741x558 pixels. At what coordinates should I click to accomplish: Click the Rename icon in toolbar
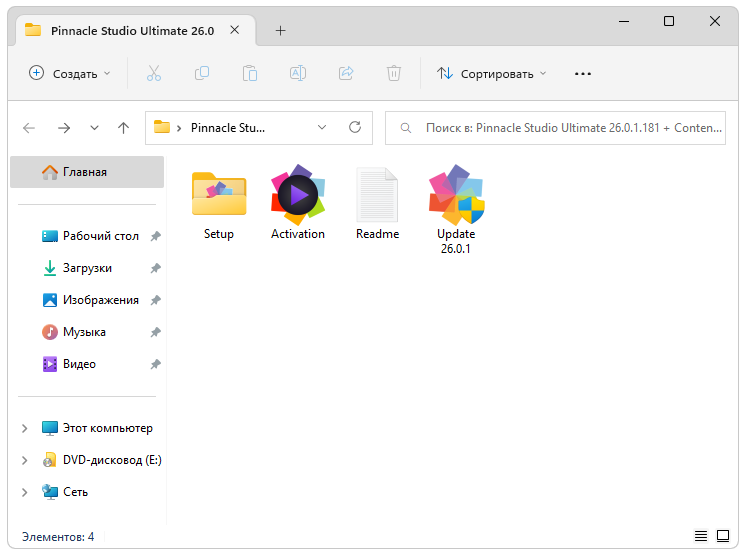tap(298, 74)
